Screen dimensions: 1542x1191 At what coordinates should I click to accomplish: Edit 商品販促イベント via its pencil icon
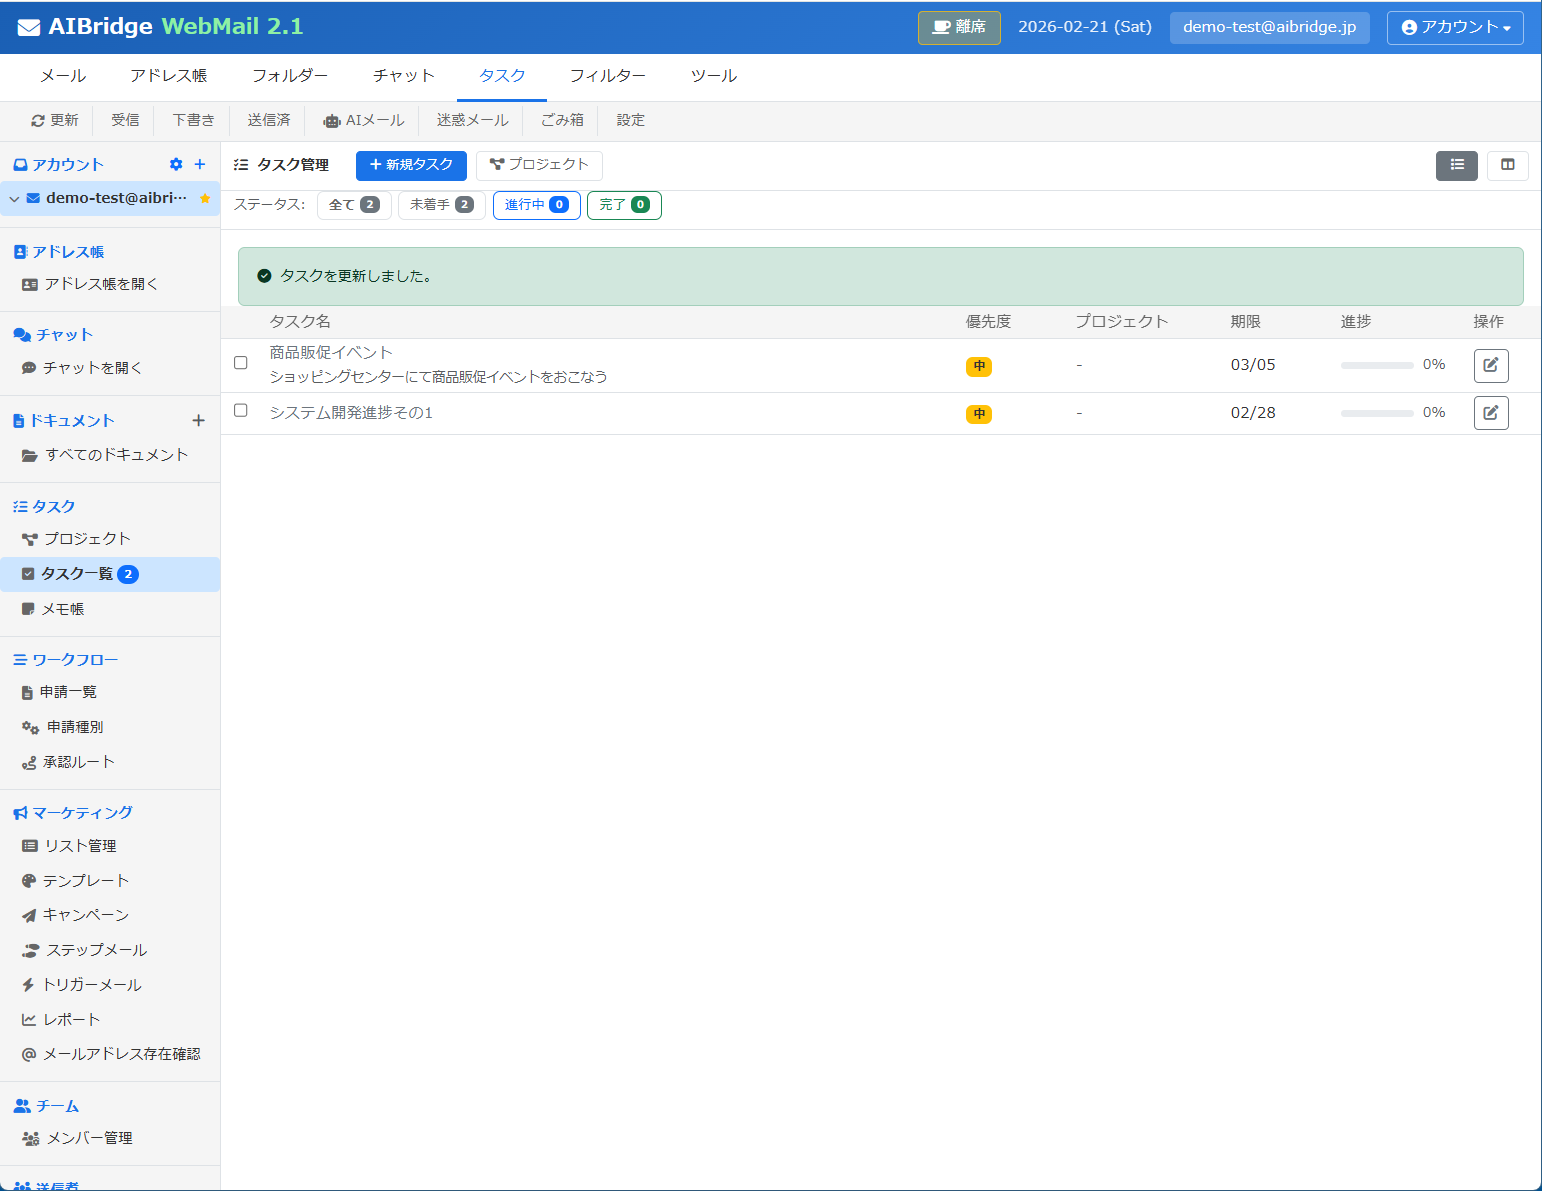(x=1491, y=365)
